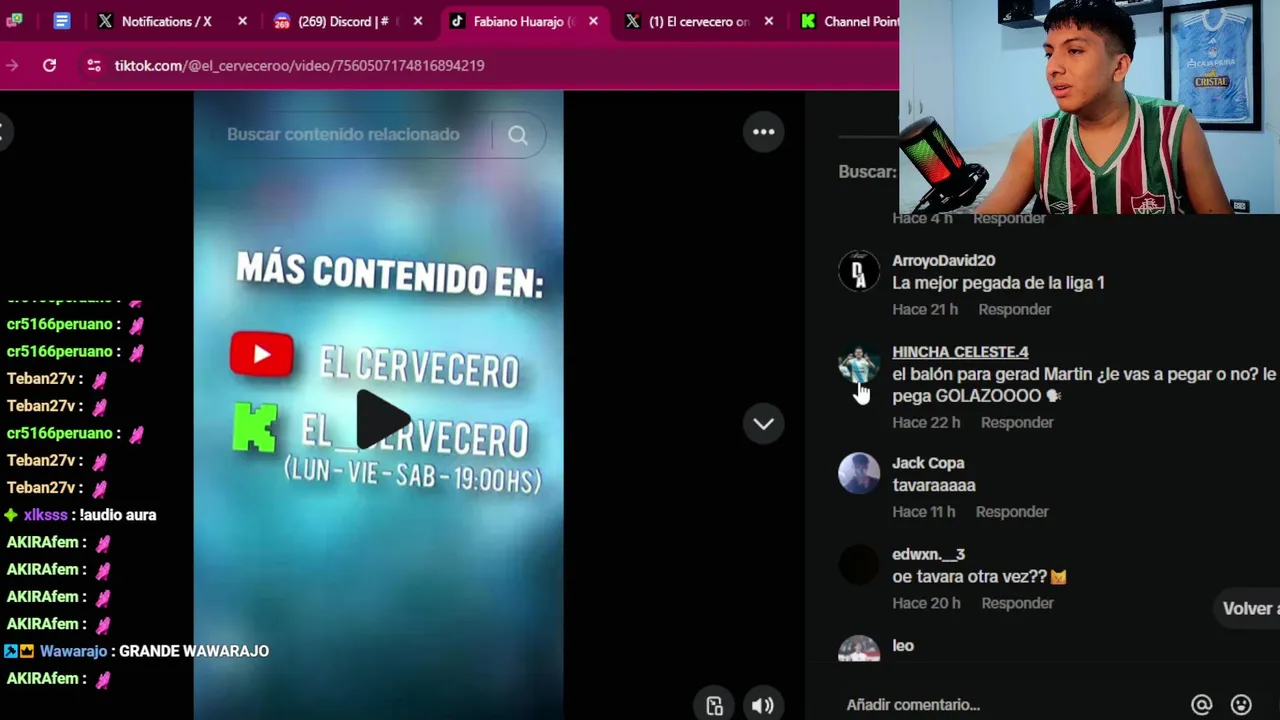Click the TikTok URL address bar
Viewport: 1280px width, 720px height.
pyautogui.click(x=299, y=65)
